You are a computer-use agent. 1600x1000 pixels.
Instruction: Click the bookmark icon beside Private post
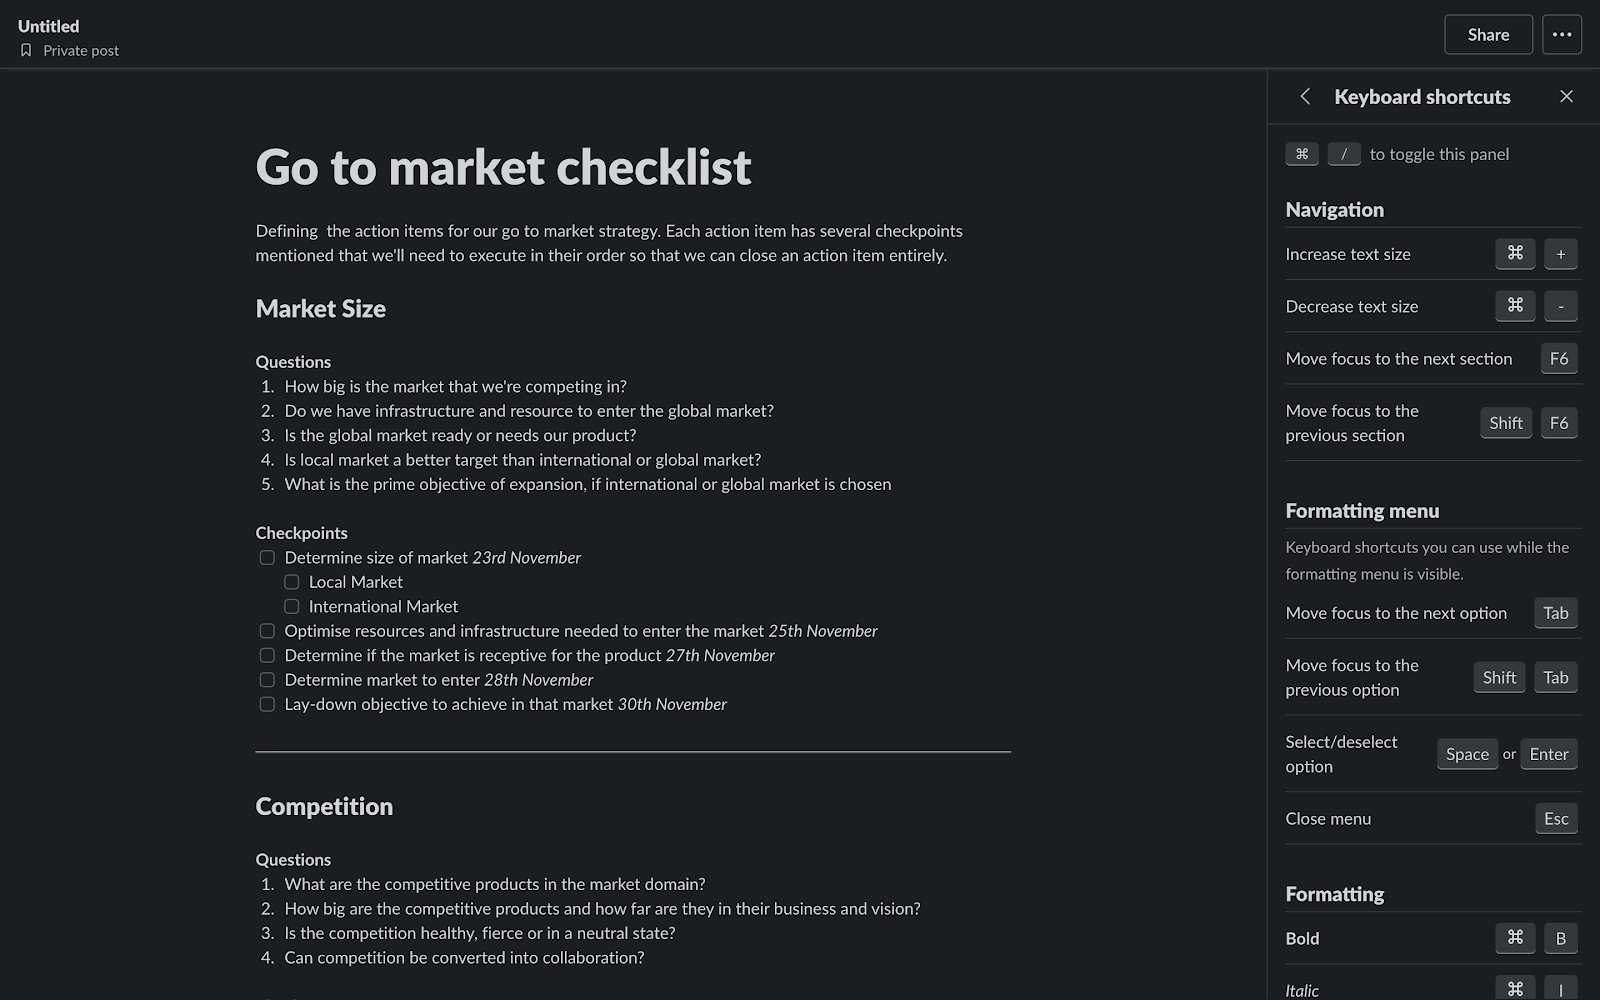pos(25,49)
